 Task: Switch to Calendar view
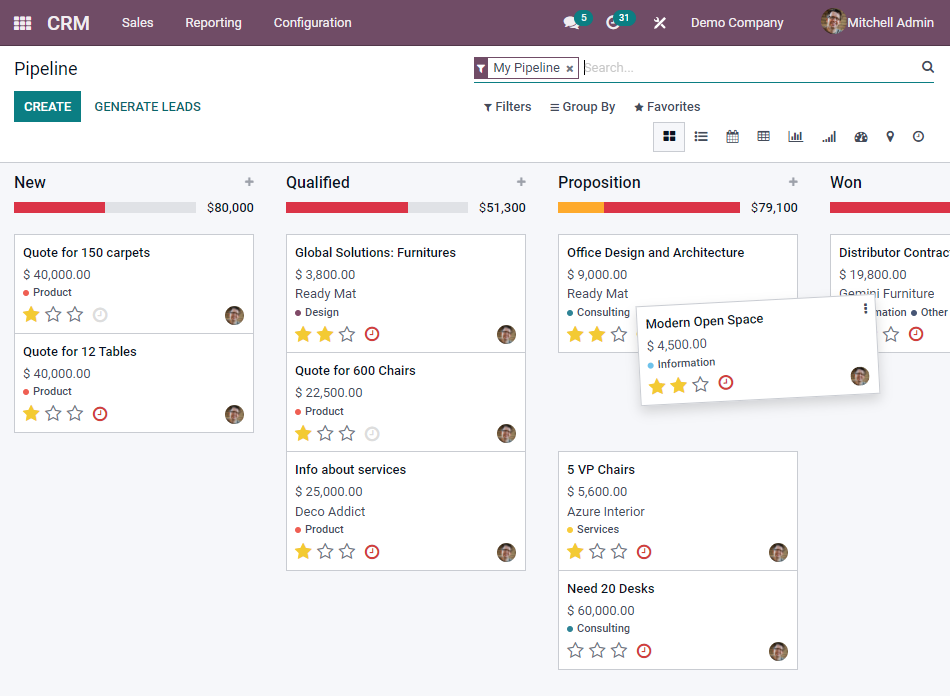[x=732, y=136]
